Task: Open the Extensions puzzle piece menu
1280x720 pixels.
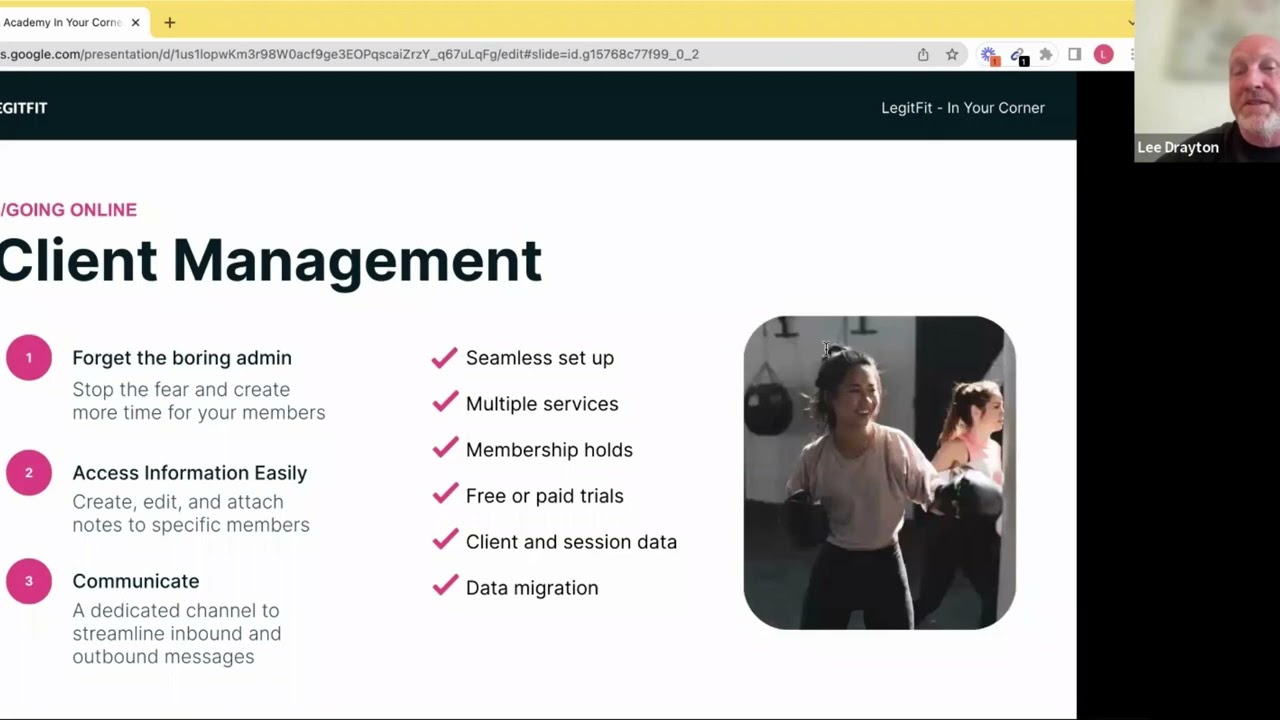Action: tap(1046, 54)
